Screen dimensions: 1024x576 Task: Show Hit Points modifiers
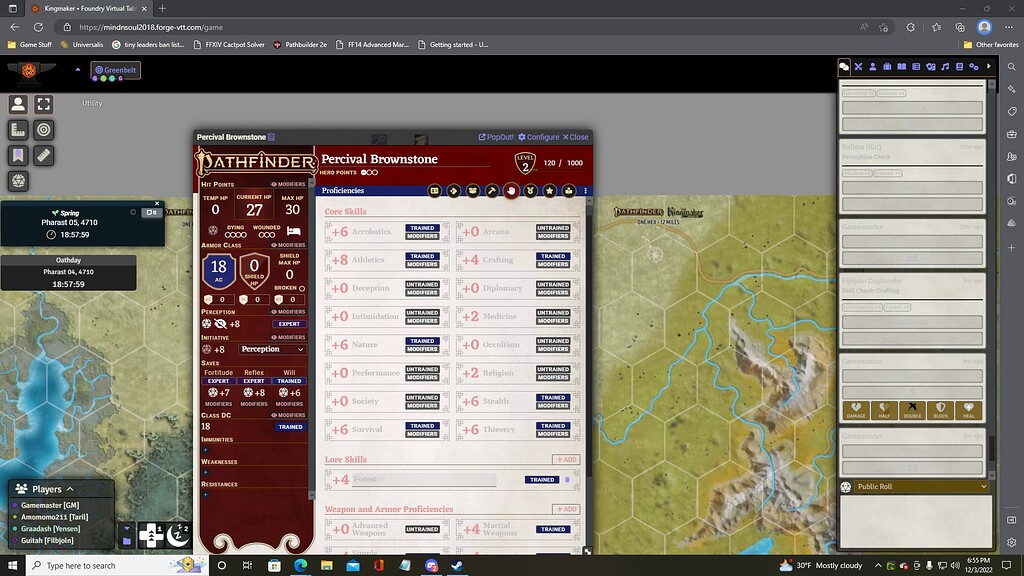(x=288, y=184)
